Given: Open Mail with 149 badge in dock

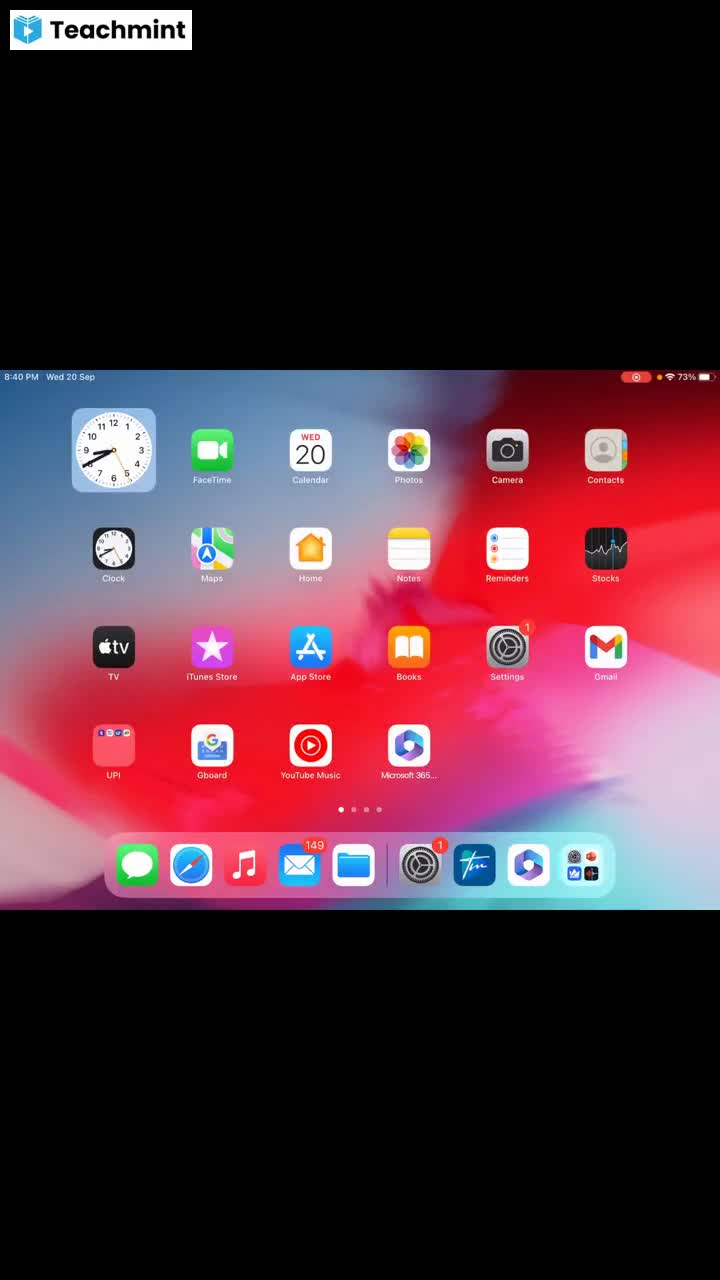Looking at the screenshot, I should [299, 865].
